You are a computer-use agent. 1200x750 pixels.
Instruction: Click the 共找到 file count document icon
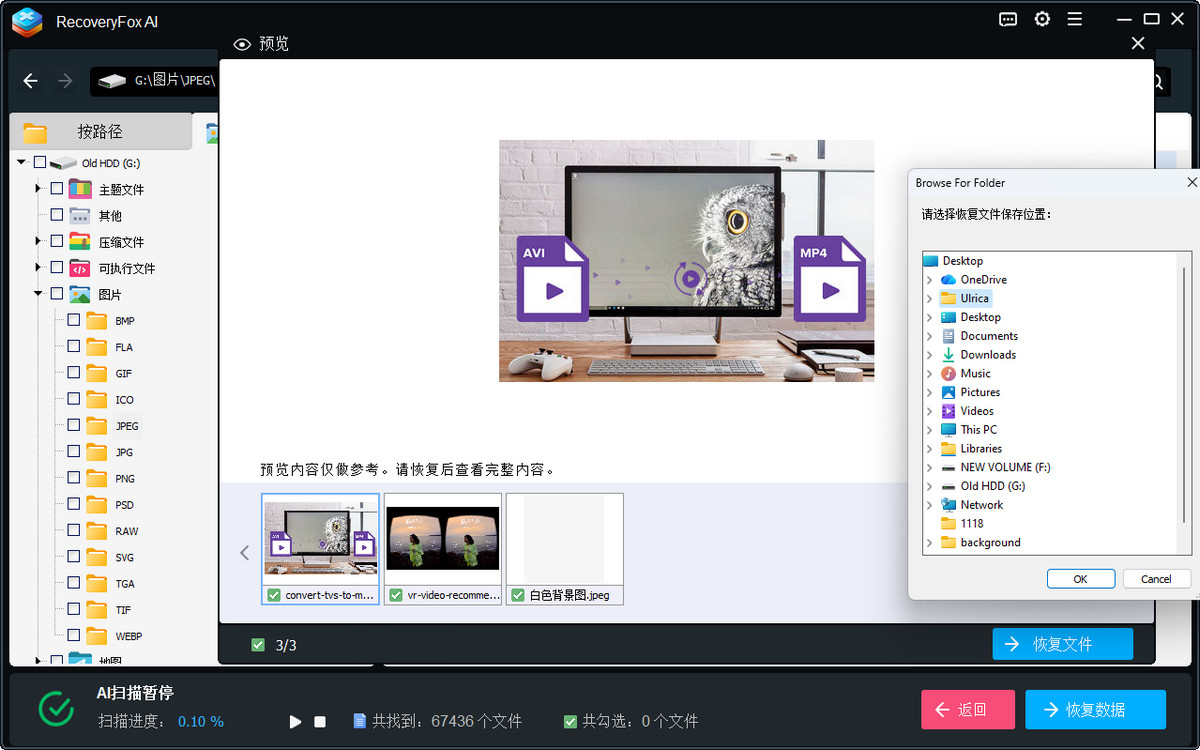360,721
